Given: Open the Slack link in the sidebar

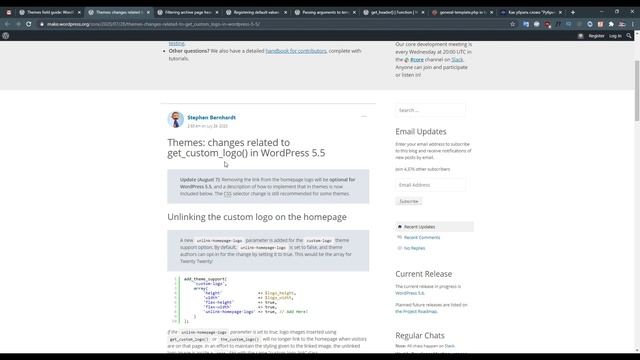Looking at the screenshot, I should (x=457, y=60).
